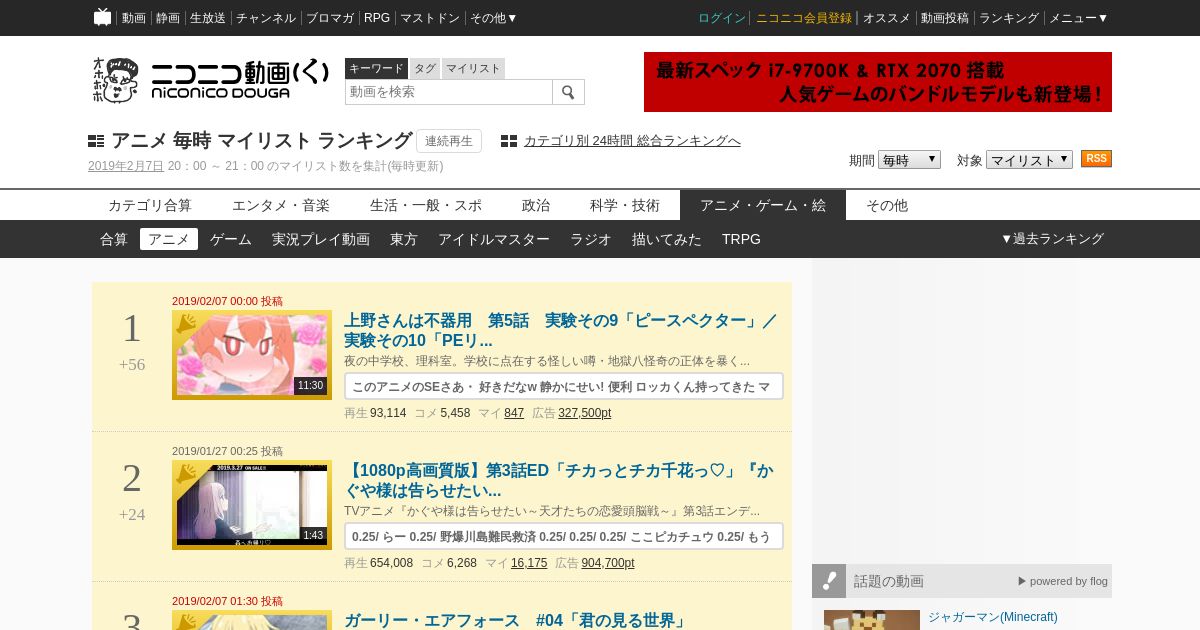Open the 対象 マイリスト dropdown

tap(1029, 160)
